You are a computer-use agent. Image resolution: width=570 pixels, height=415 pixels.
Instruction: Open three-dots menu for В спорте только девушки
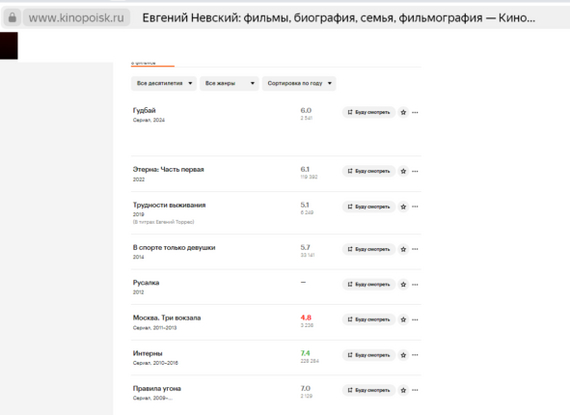pyautogui.click(x=415, y=249)
